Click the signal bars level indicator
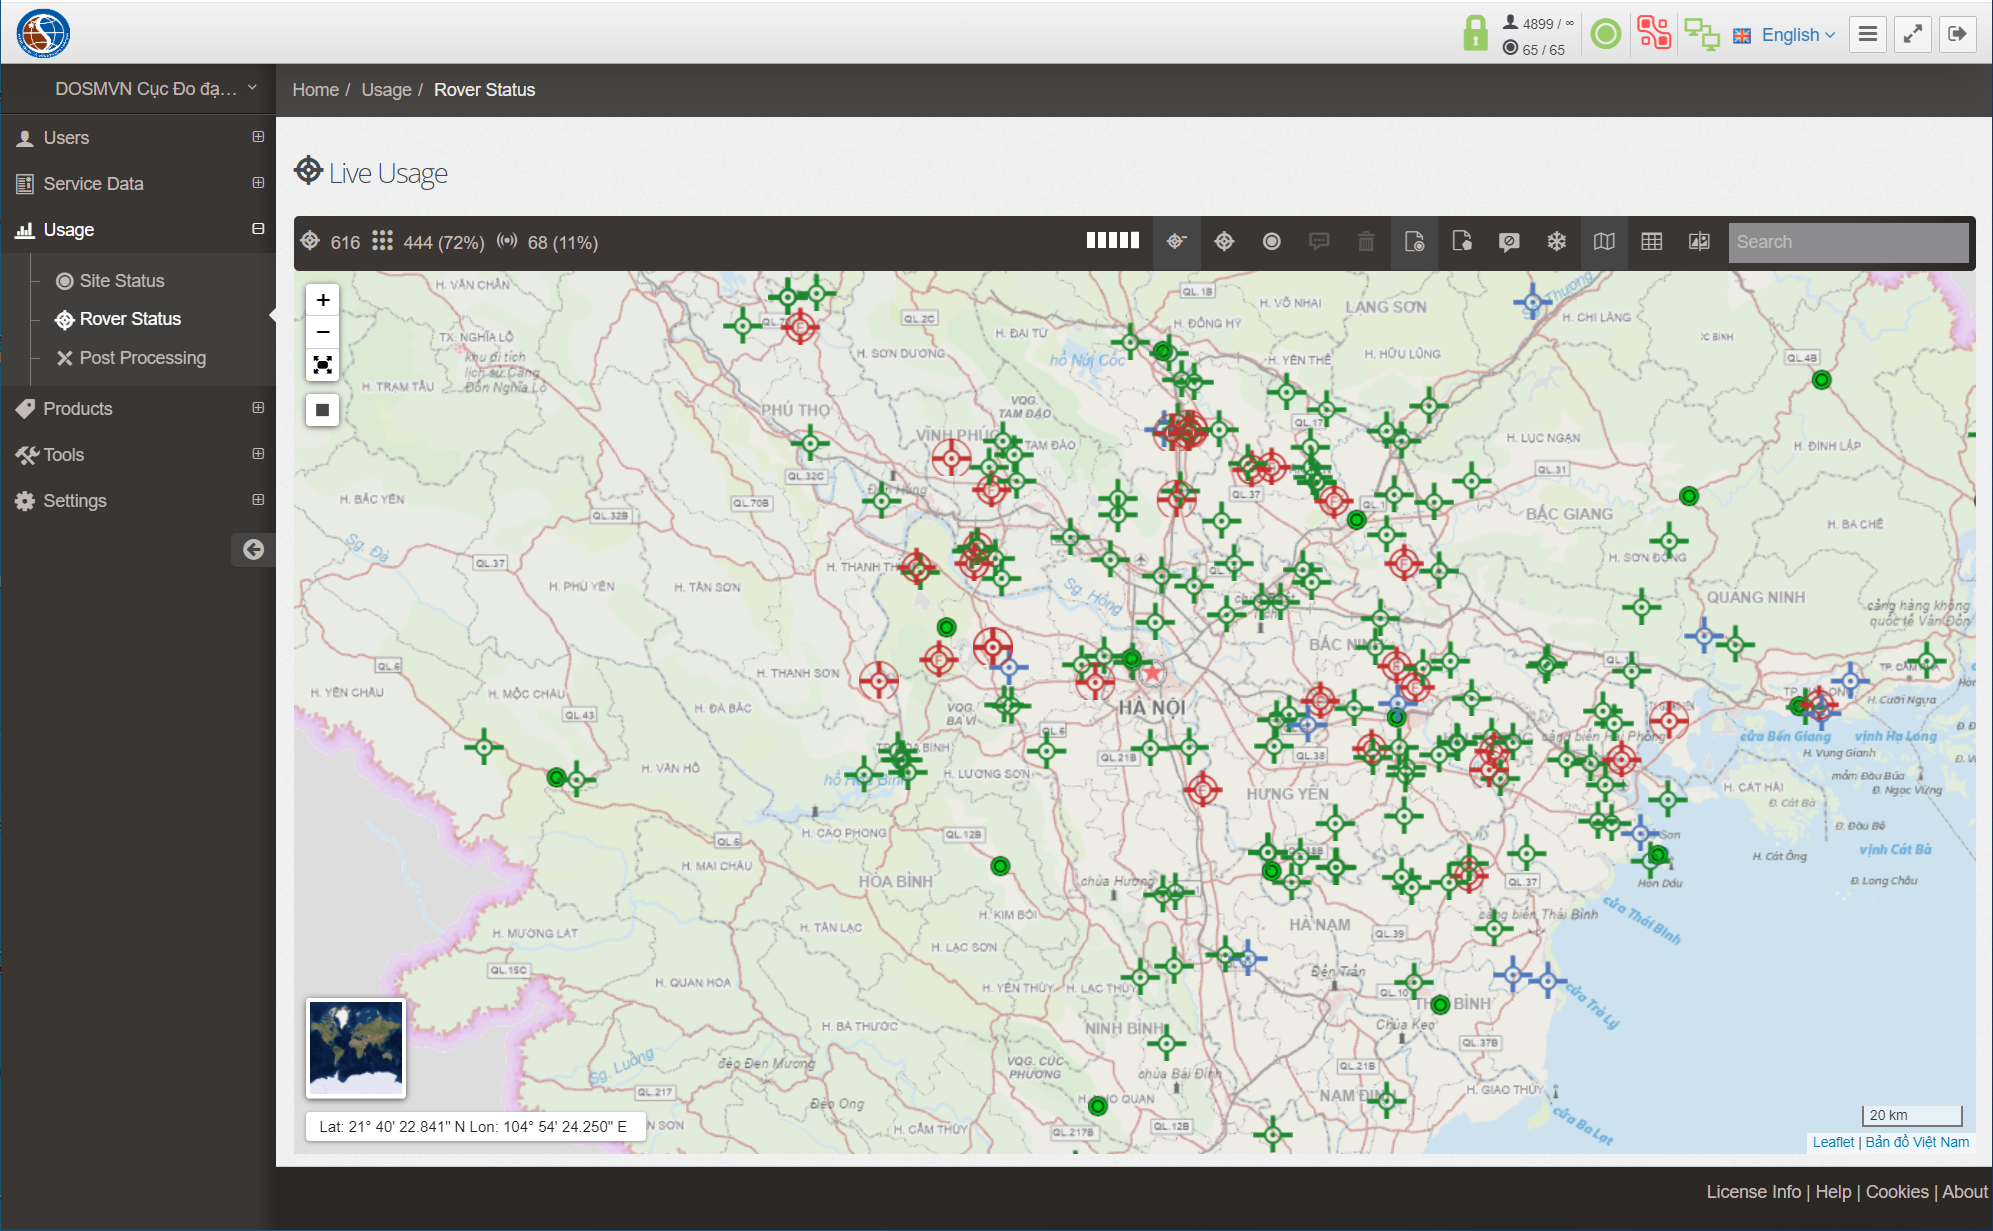This screenshot has width=1993, height=1231. click(1112, 240)
